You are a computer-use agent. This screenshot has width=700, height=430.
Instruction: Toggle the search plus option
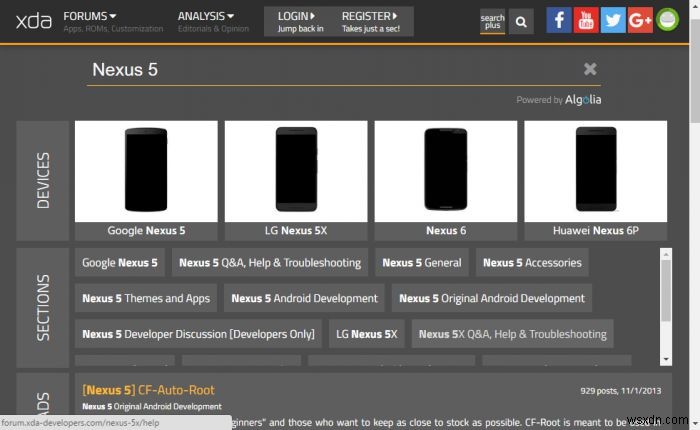click(492, 21)
